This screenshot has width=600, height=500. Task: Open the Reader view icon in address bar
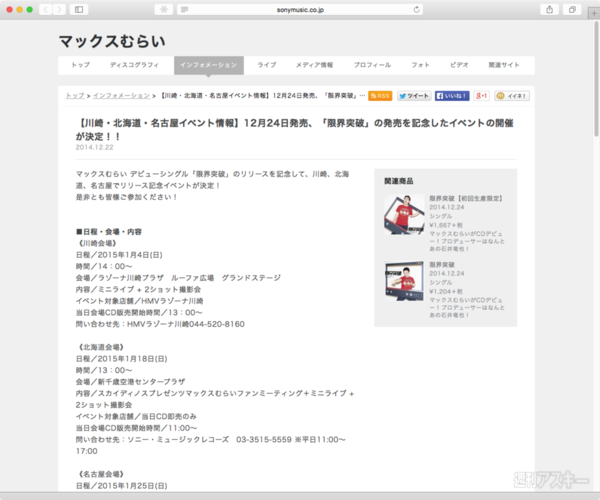pyautogui.click(x=184, y=10)
